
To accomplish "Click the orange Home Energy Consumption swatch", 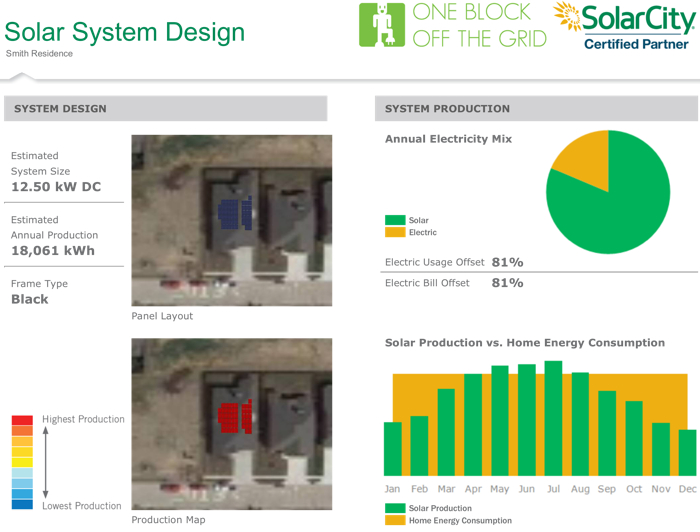I will coord(395,520).
